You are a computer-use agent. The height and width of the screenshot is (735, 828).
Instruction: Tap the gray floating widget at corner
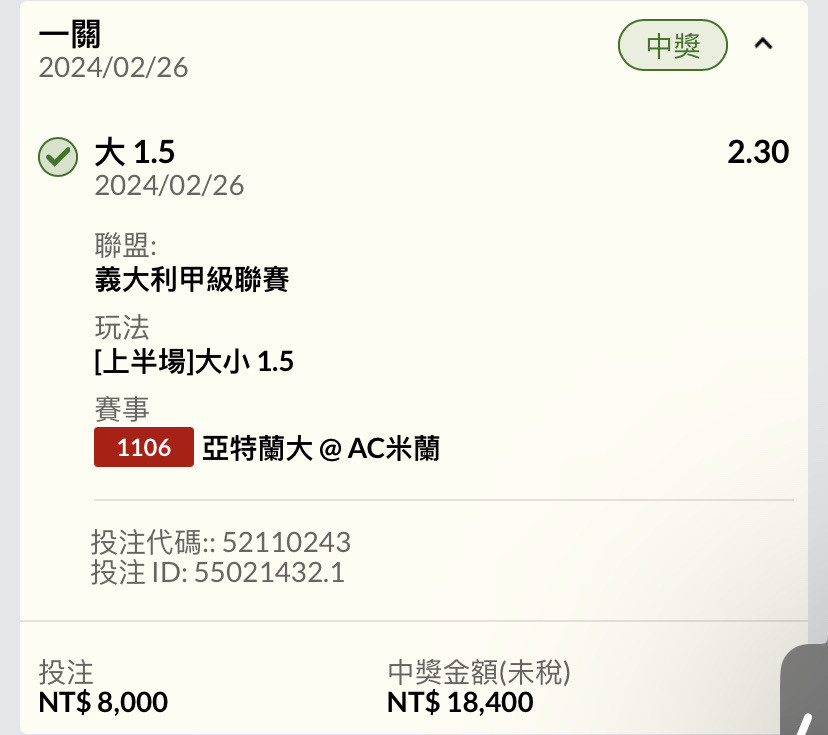click(x=804, y=689)
